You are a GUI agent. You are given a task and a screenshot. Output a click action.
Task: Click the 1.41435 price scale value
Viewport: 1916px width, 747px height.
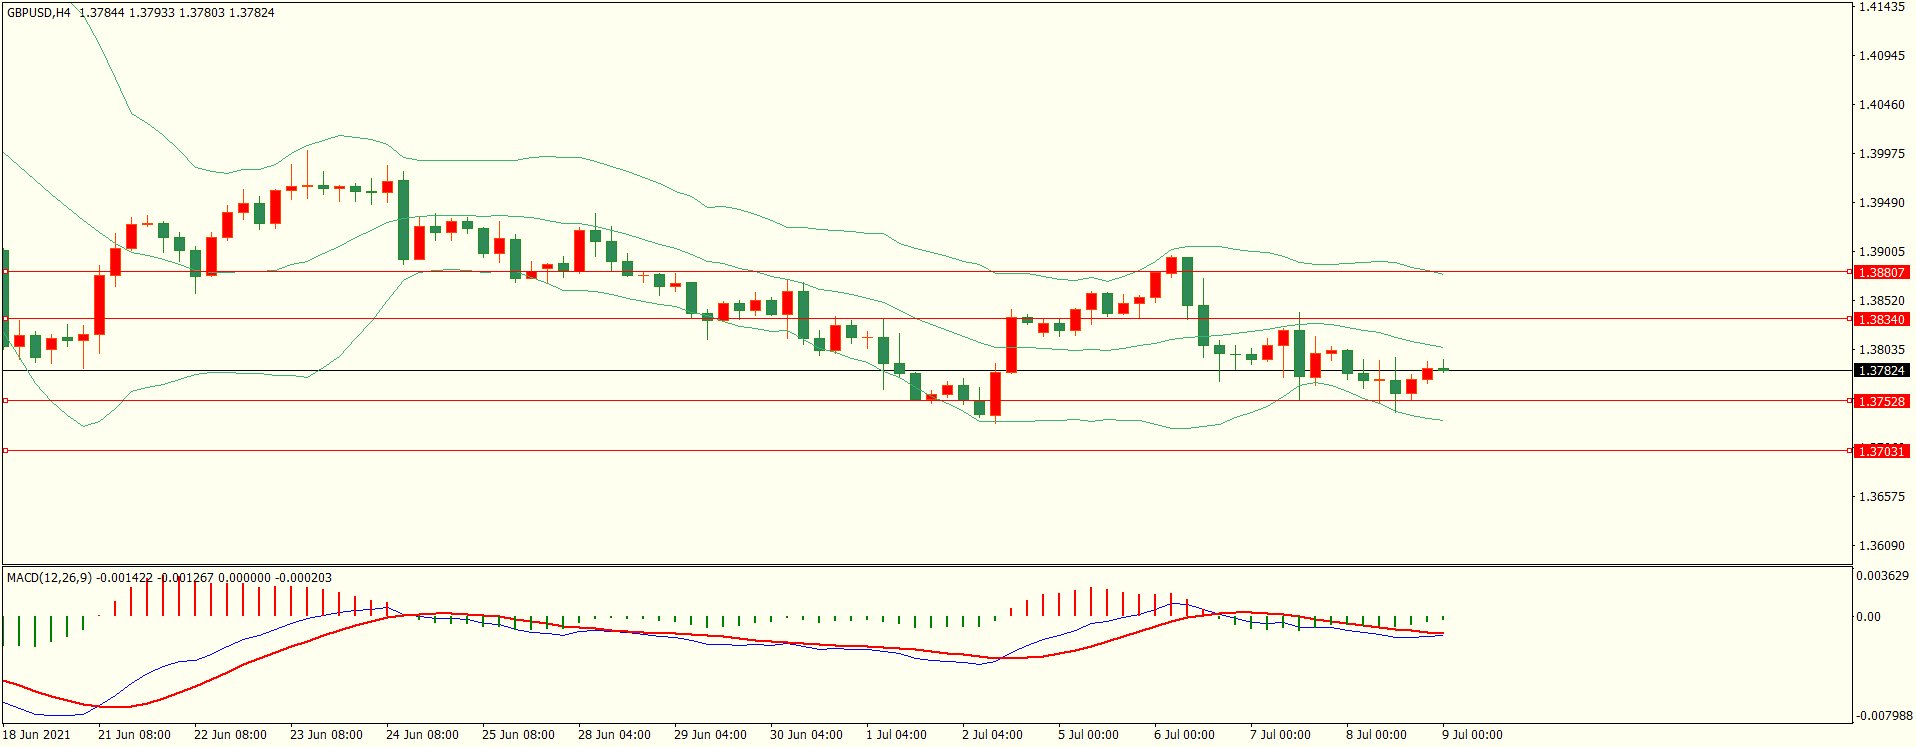[1881, 7]
